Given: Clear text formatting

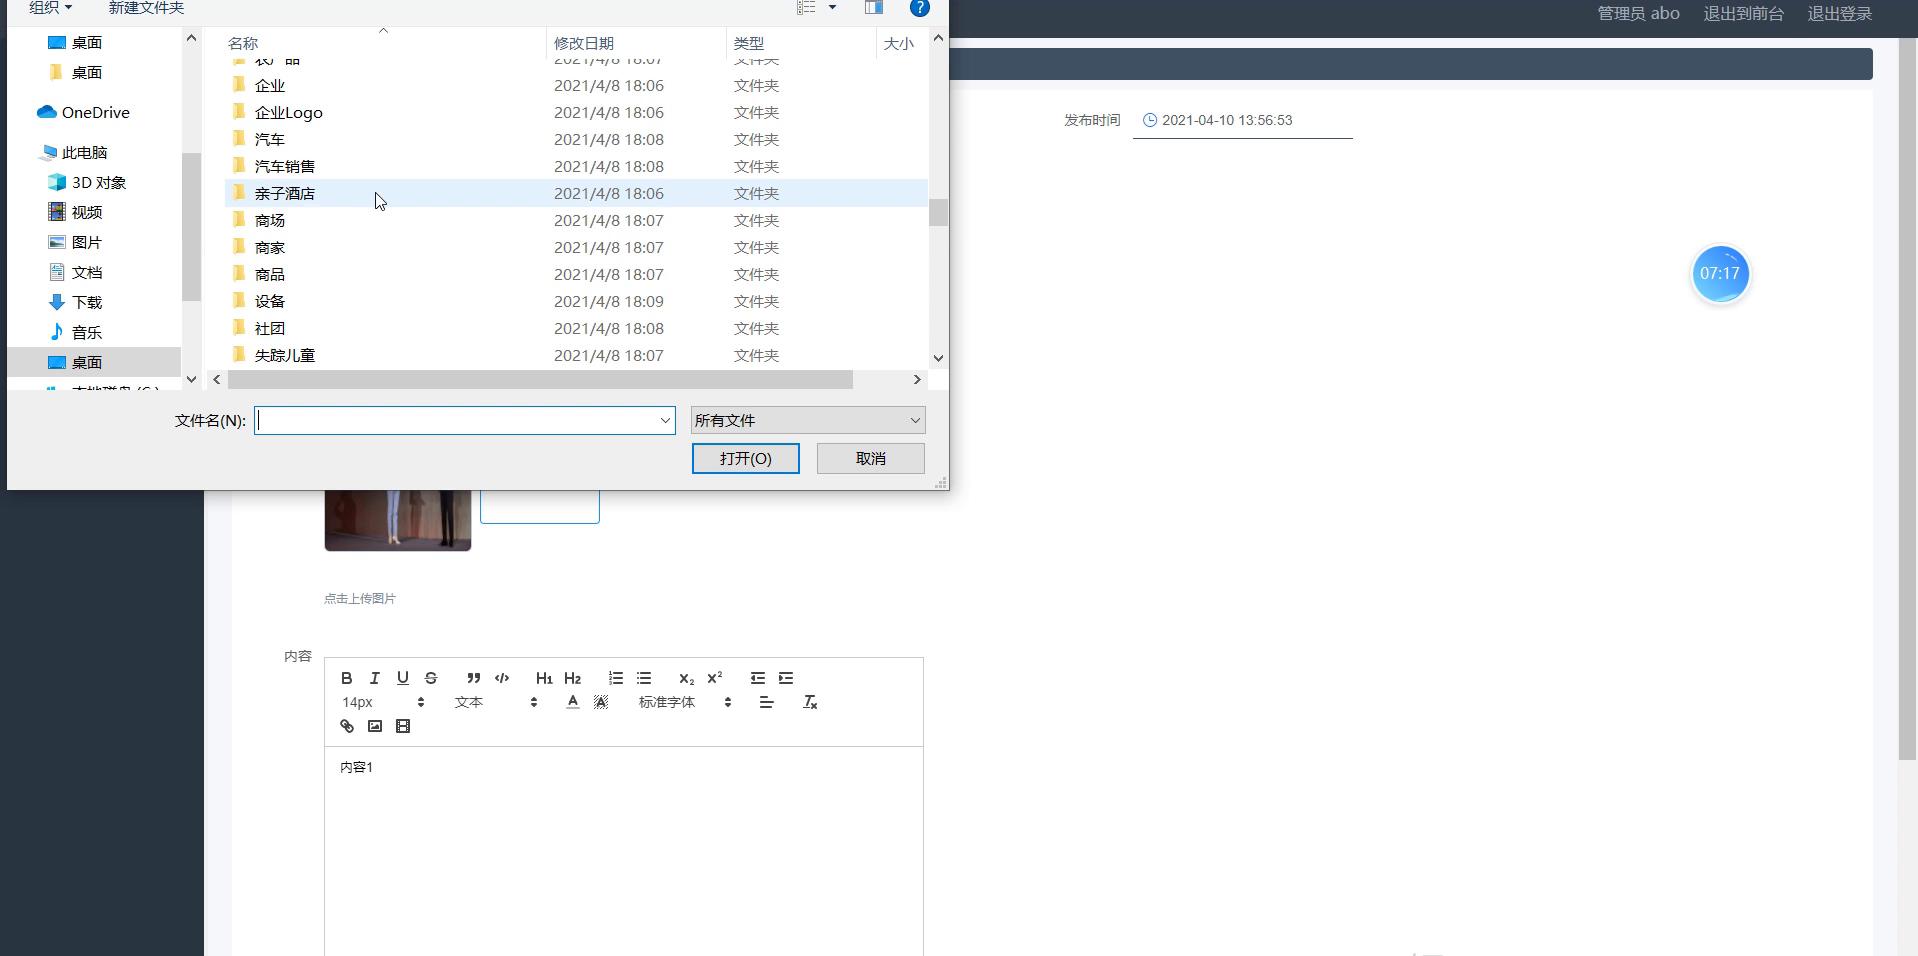Looking at the screenshot, I should click(810, 702).
